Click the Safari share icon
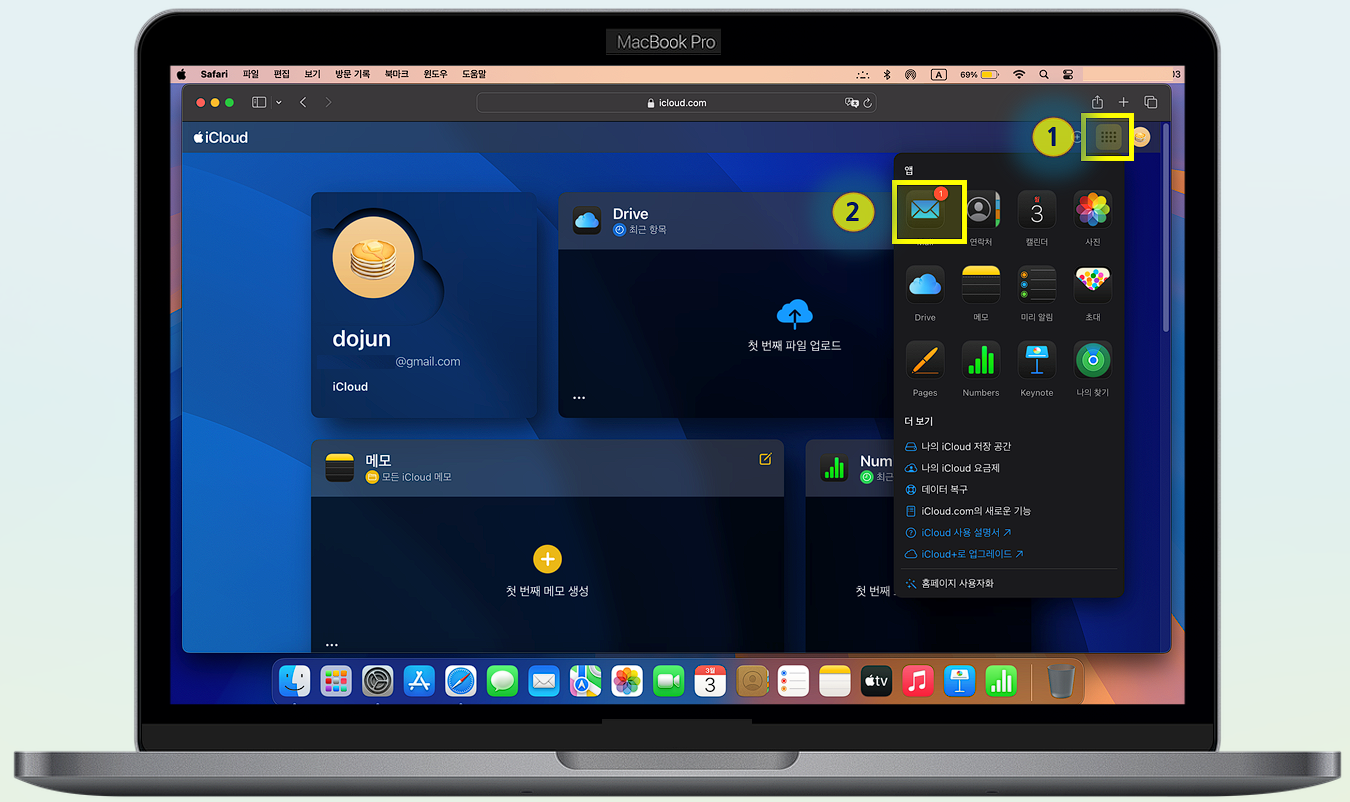Screen dimensions: 1350x802 tap(1097, 102)
